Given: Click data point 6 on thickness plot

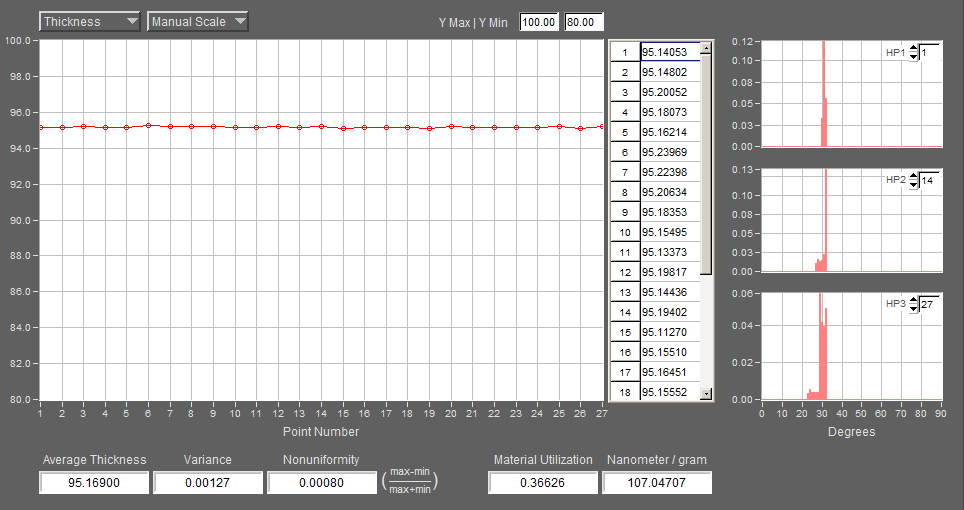Looking at the screenshot, I should coord(148,125).
